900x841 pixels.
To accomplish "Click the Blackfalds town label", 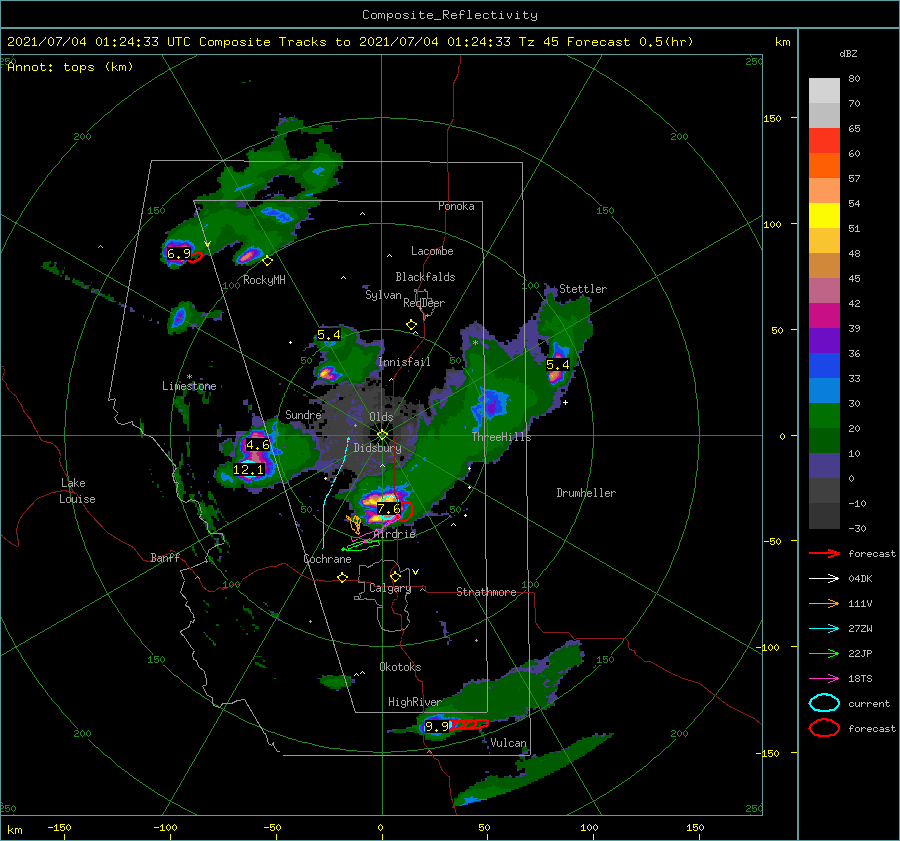I will (425, 277).
